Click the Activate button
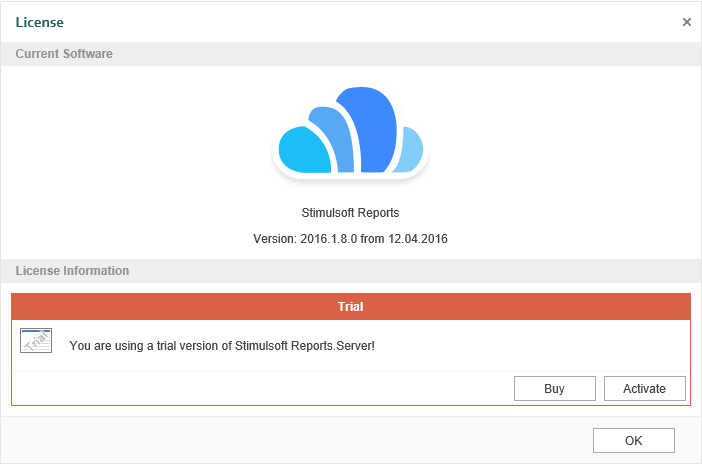Screen dimensions: 702x465 pyautogui.click(x=645, y=388)
